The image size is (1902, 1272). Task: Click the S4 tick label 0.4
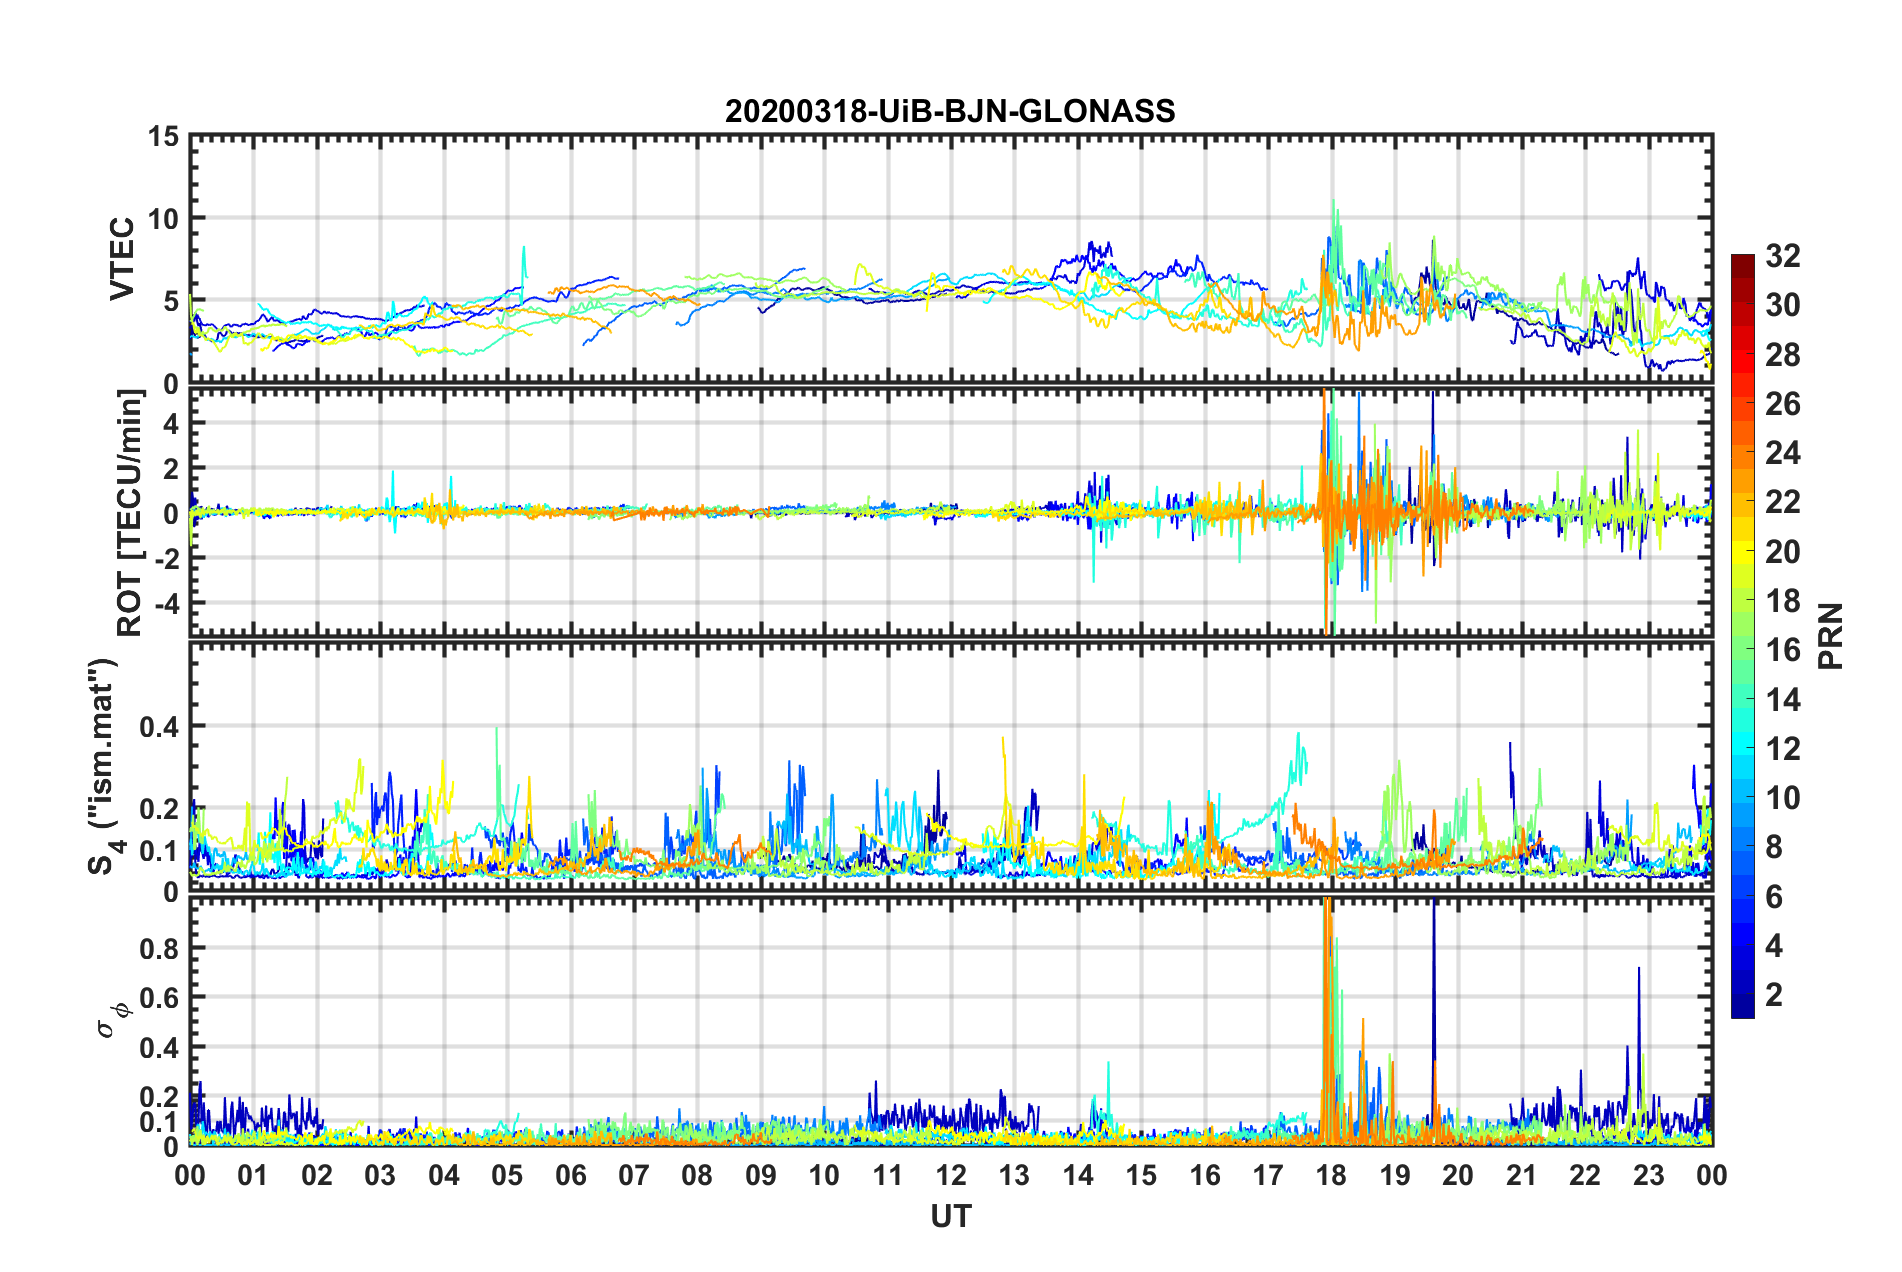(158, 727)
